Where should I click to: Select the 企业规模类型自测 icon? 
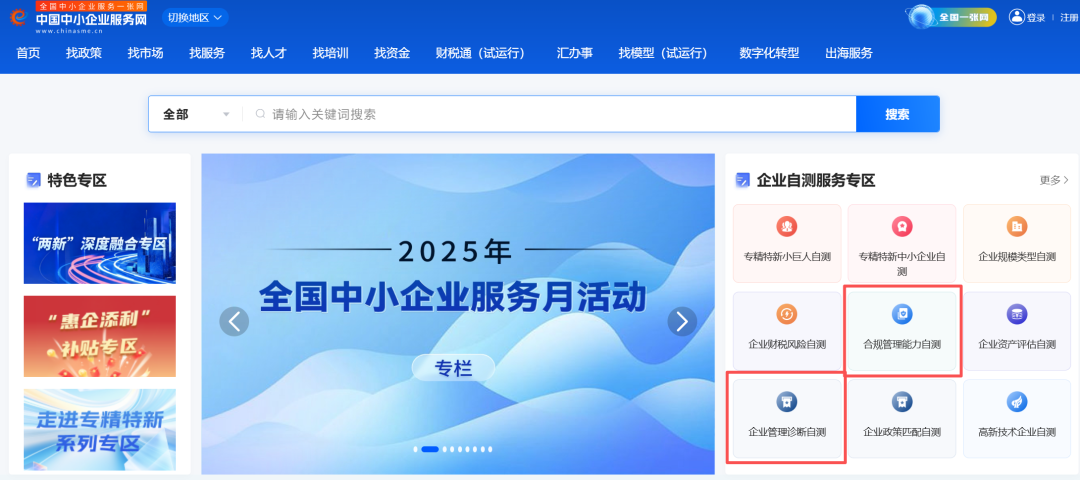(x=1017, y=227)
